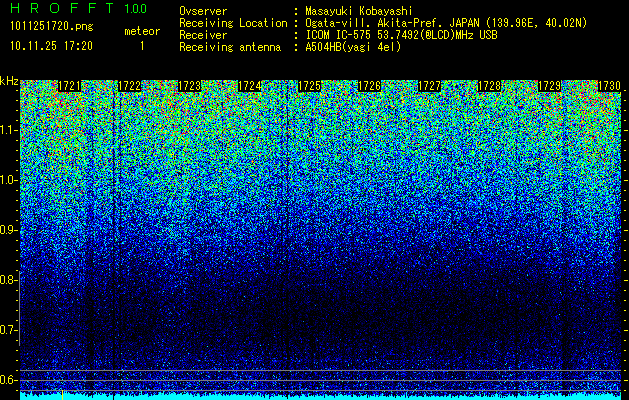Click the date text 10.11.25 17:20
Screen dimensions: 629x400
(51, 46)
